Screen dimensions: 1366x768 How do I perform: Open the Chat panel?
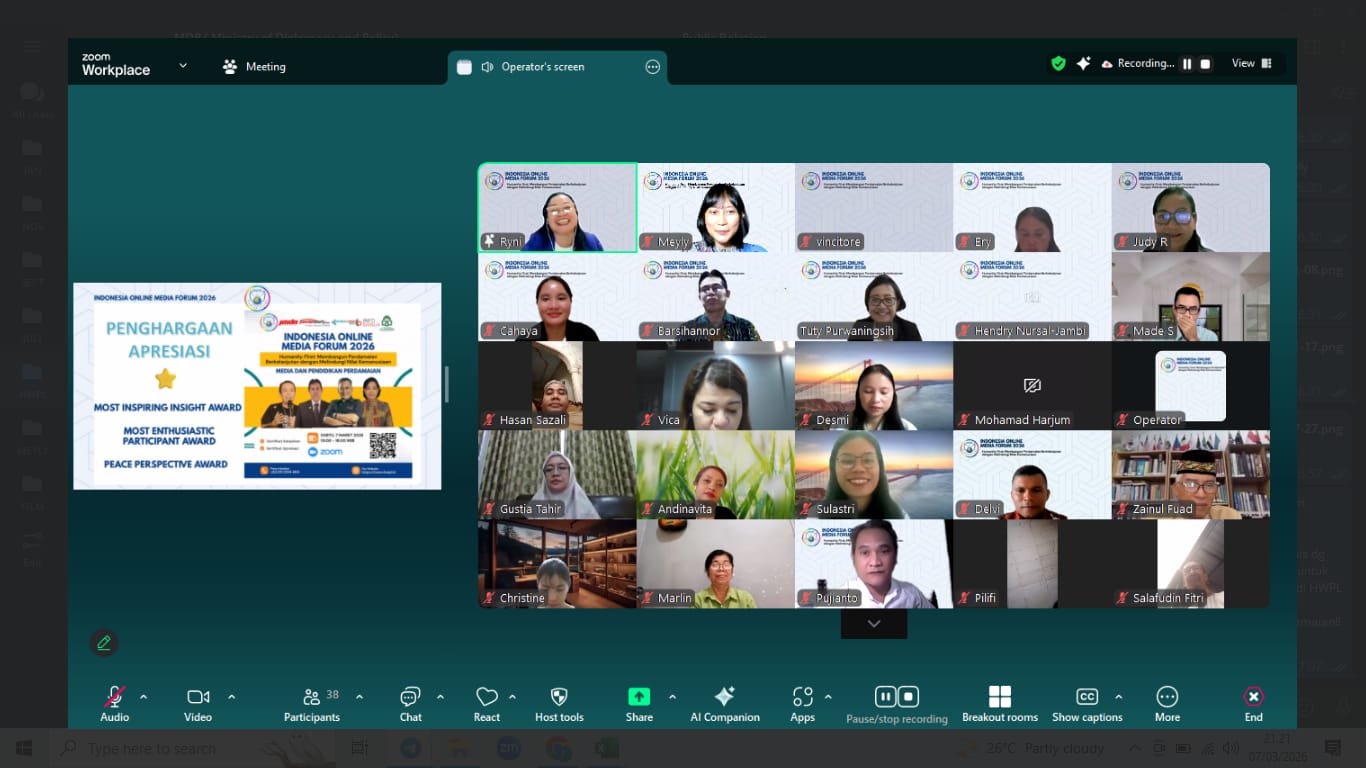tap(410, 697)
